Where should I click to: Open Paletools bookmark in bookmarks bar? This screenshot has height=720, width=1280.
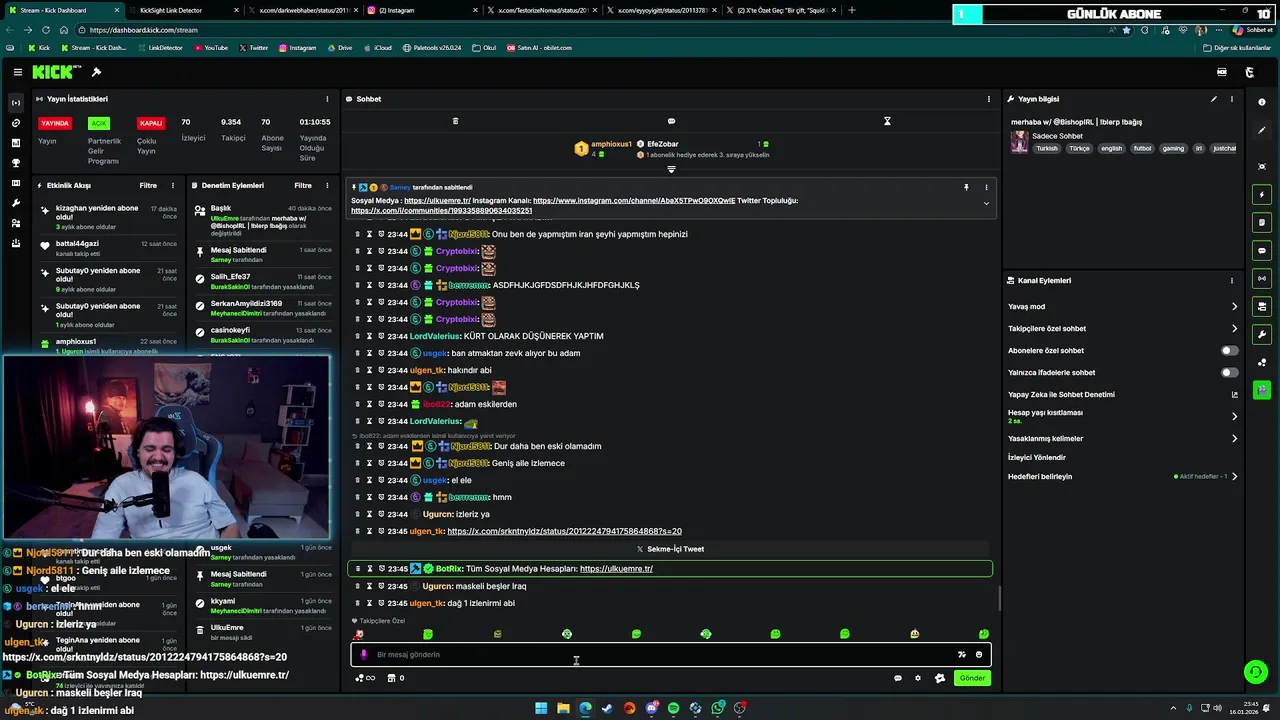click(x=432, y=48)
